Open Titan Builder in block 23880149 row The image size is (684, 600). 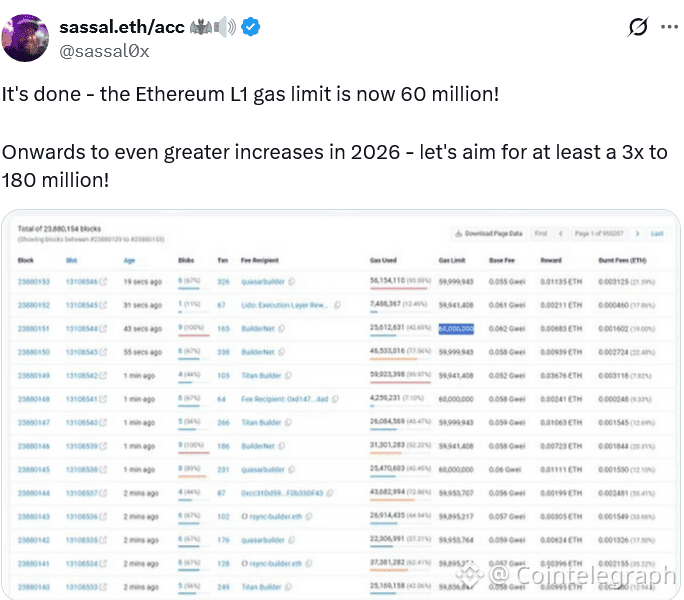(x=262, y=376)
